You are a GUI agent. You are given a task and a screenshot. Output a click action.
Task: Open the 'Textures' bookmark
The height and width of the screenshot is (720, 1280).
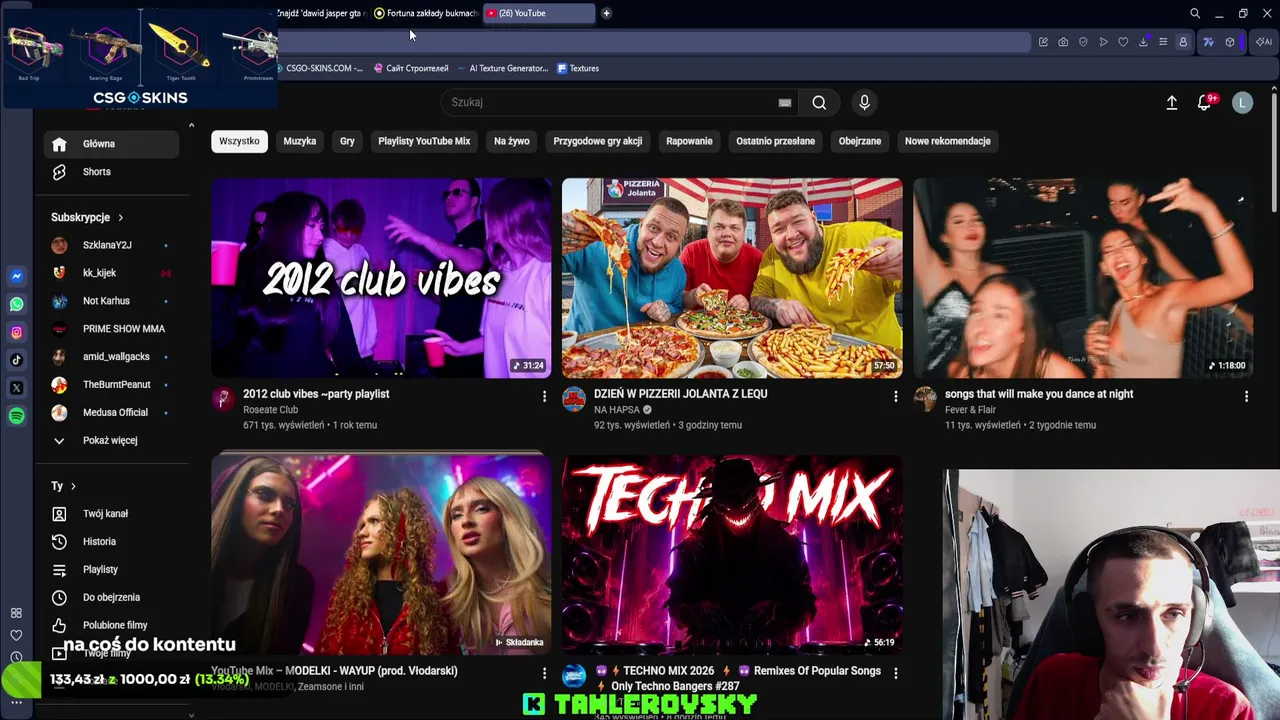(x=578, y=68)
